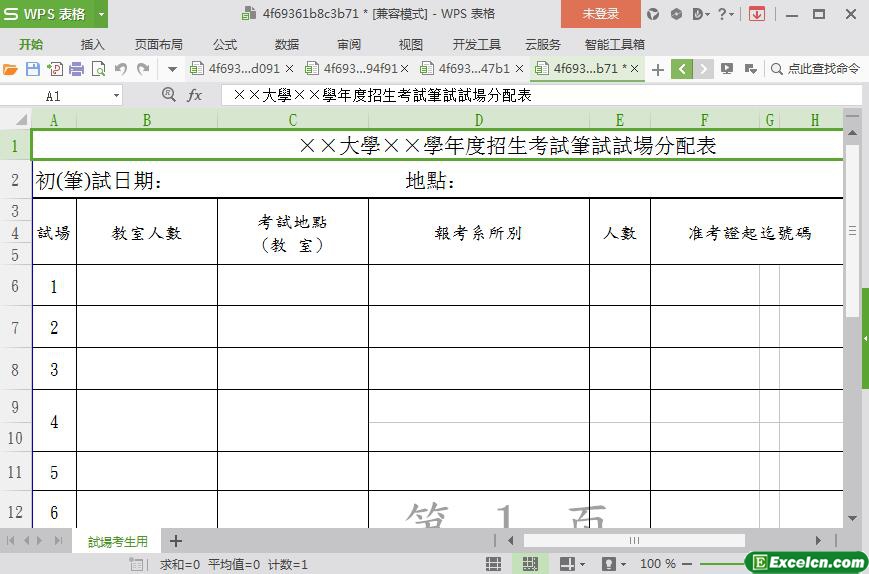Screen dimensions: 869x574
Task: Switch to normal view in status bar
Action: click(x=493, y=564)
